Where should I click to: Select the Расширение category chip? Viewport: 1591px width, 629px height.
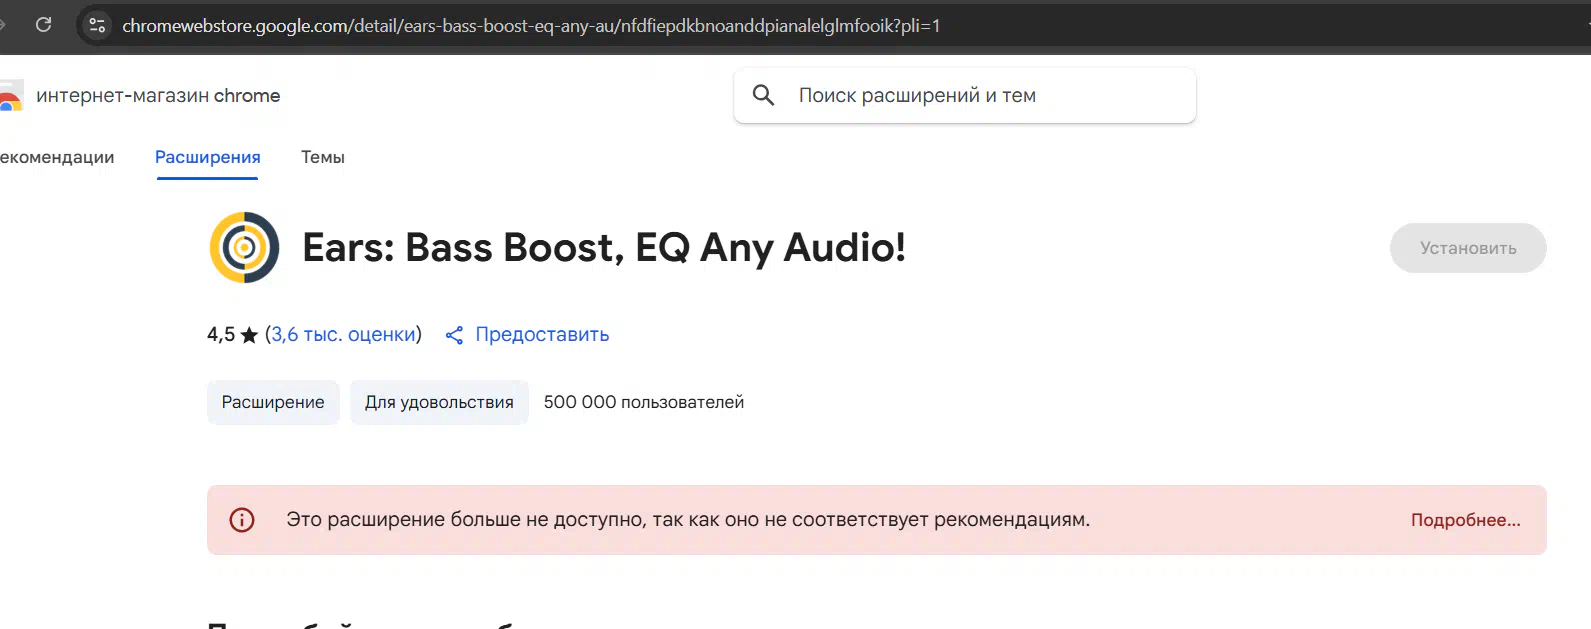click(273, 402)
